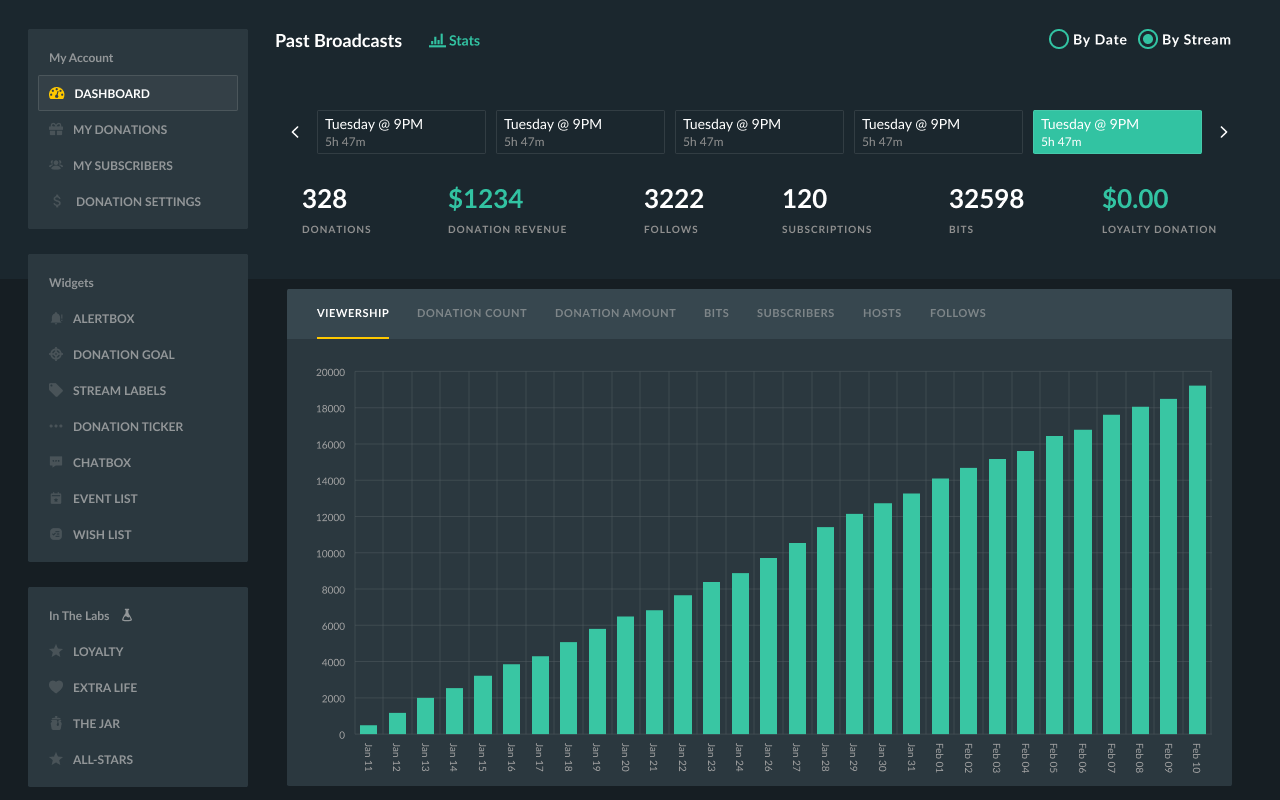
Task: Click the My Subscribers people icon
Action: click(56, 165)
